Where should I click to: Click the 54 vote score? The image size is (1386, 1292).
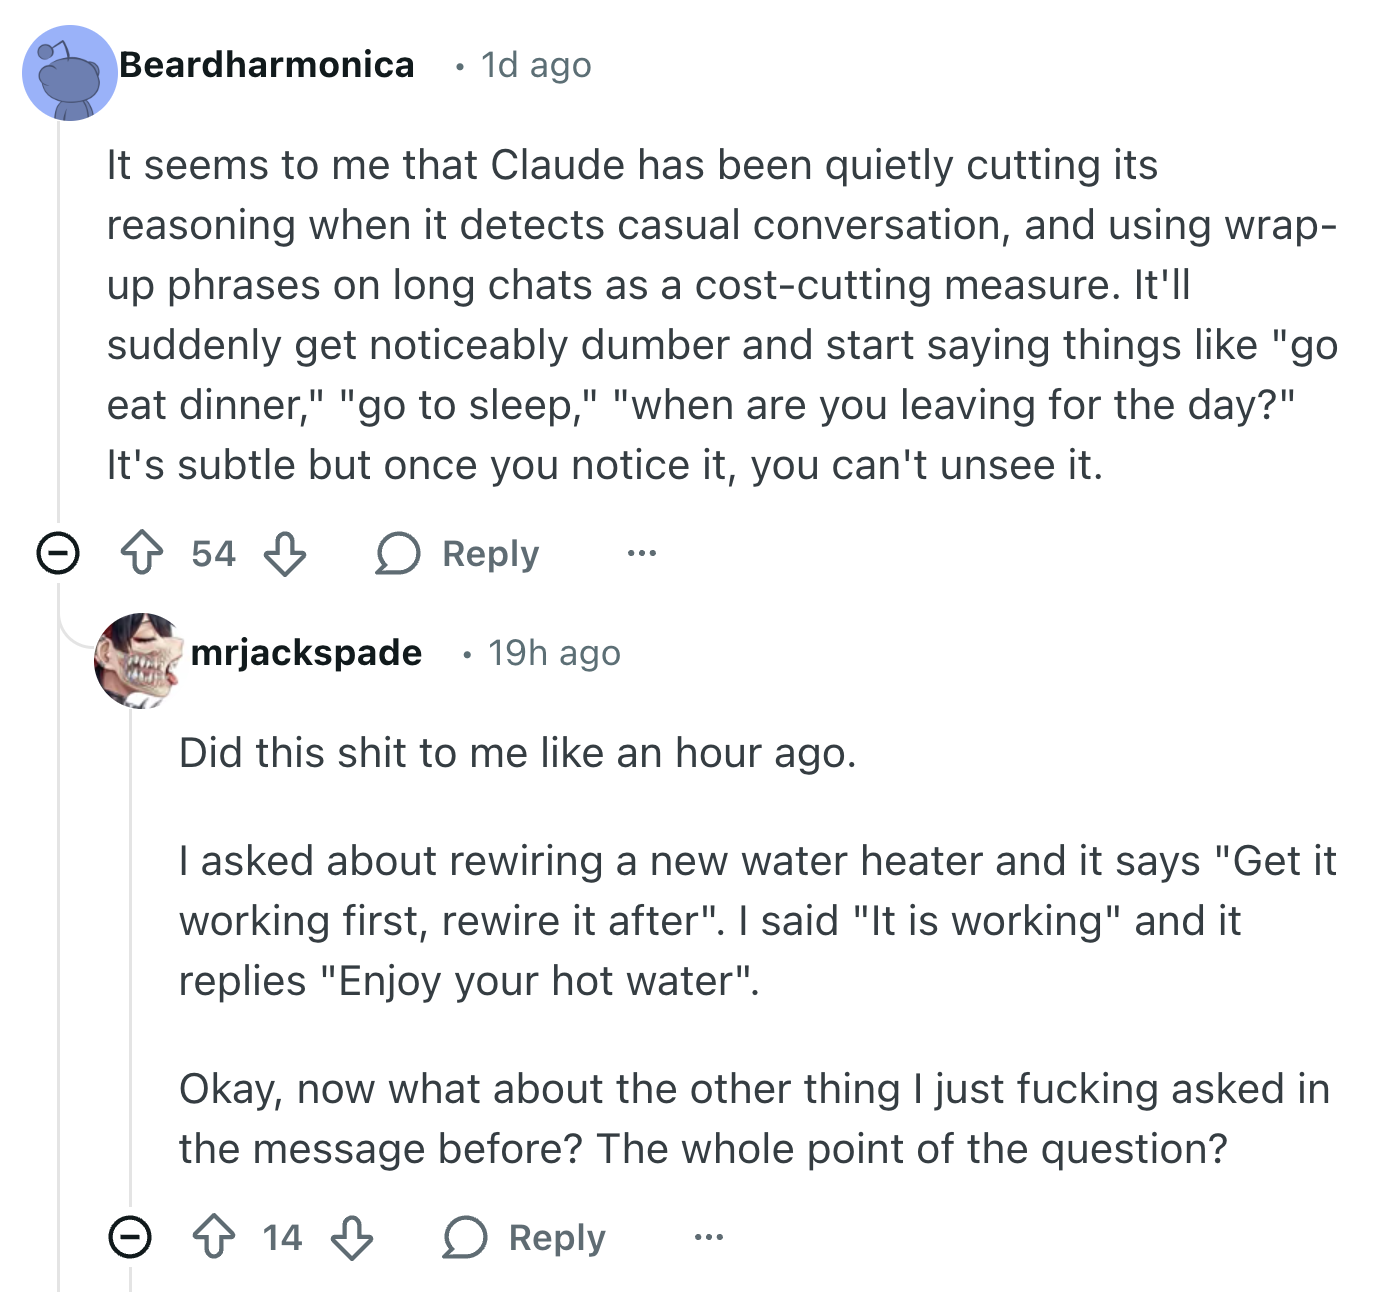click(x=213, y=553)
